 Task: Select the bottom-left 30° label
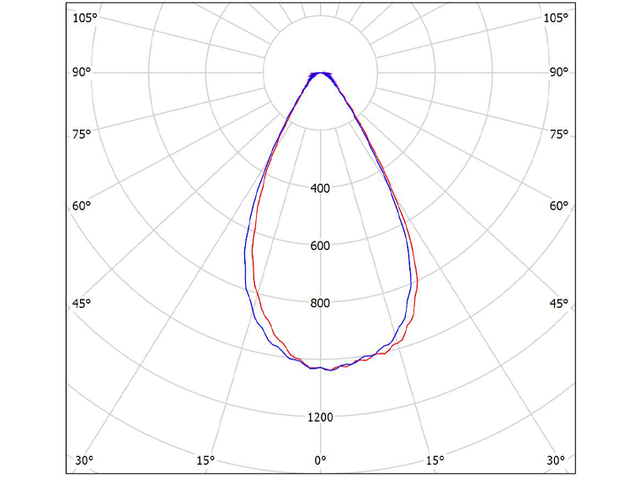[85, 460]
